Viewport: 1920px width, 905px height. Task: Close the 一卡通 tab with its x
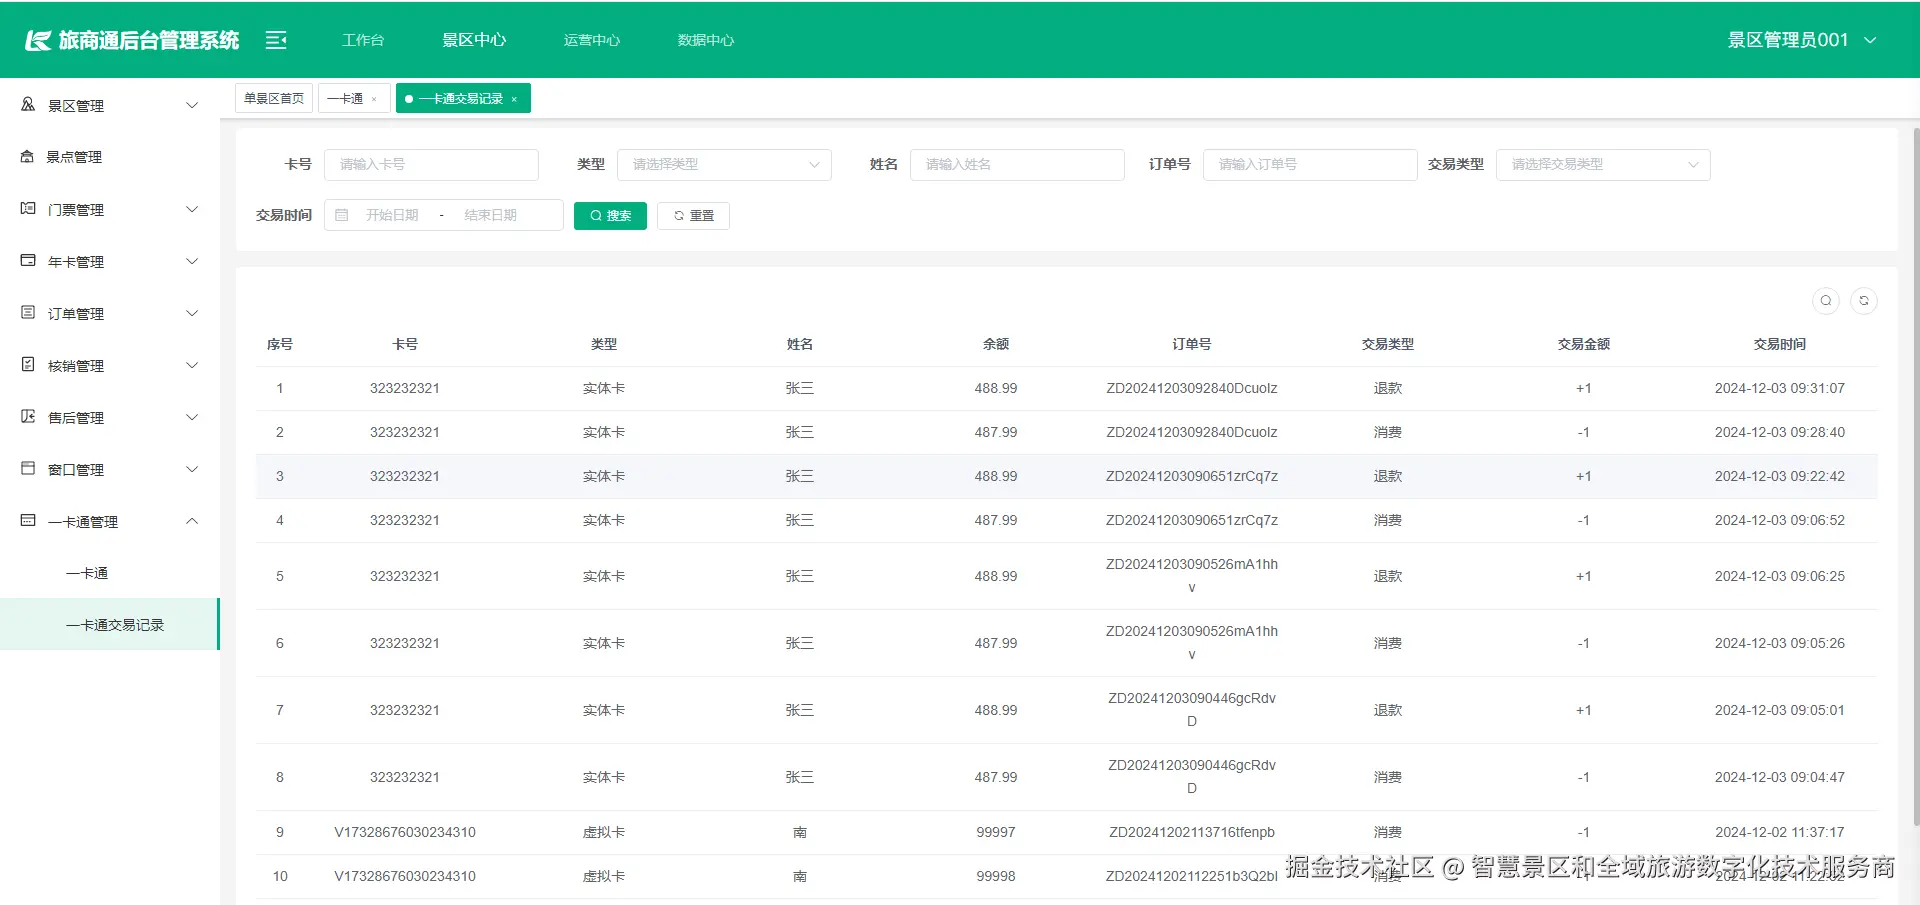[x=374, y=99]
